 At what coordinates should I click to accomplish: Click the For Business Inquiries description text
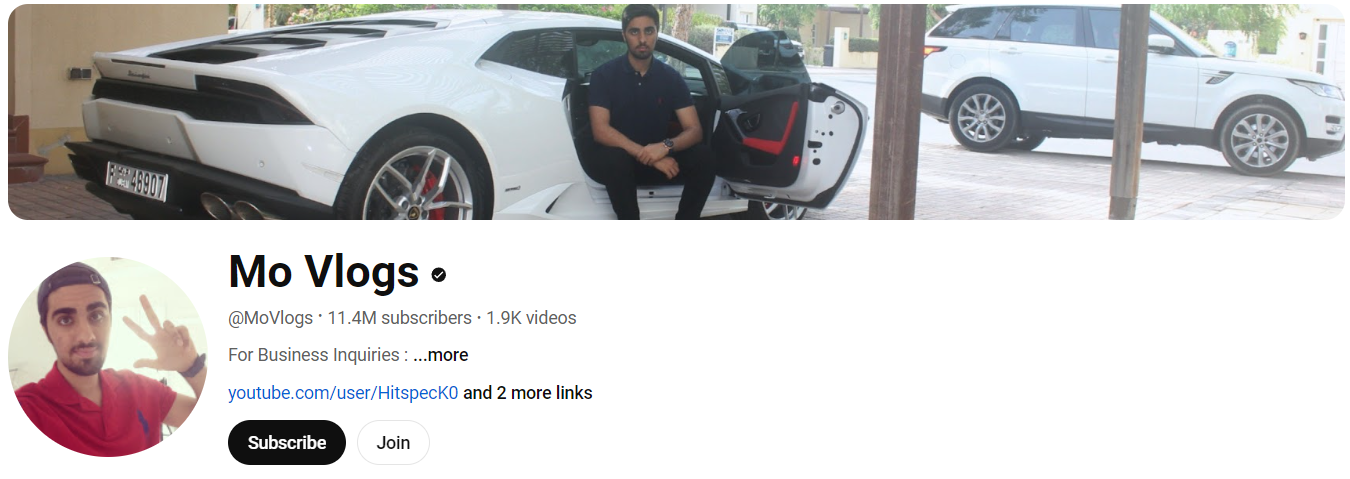click(x=318, y=355)
